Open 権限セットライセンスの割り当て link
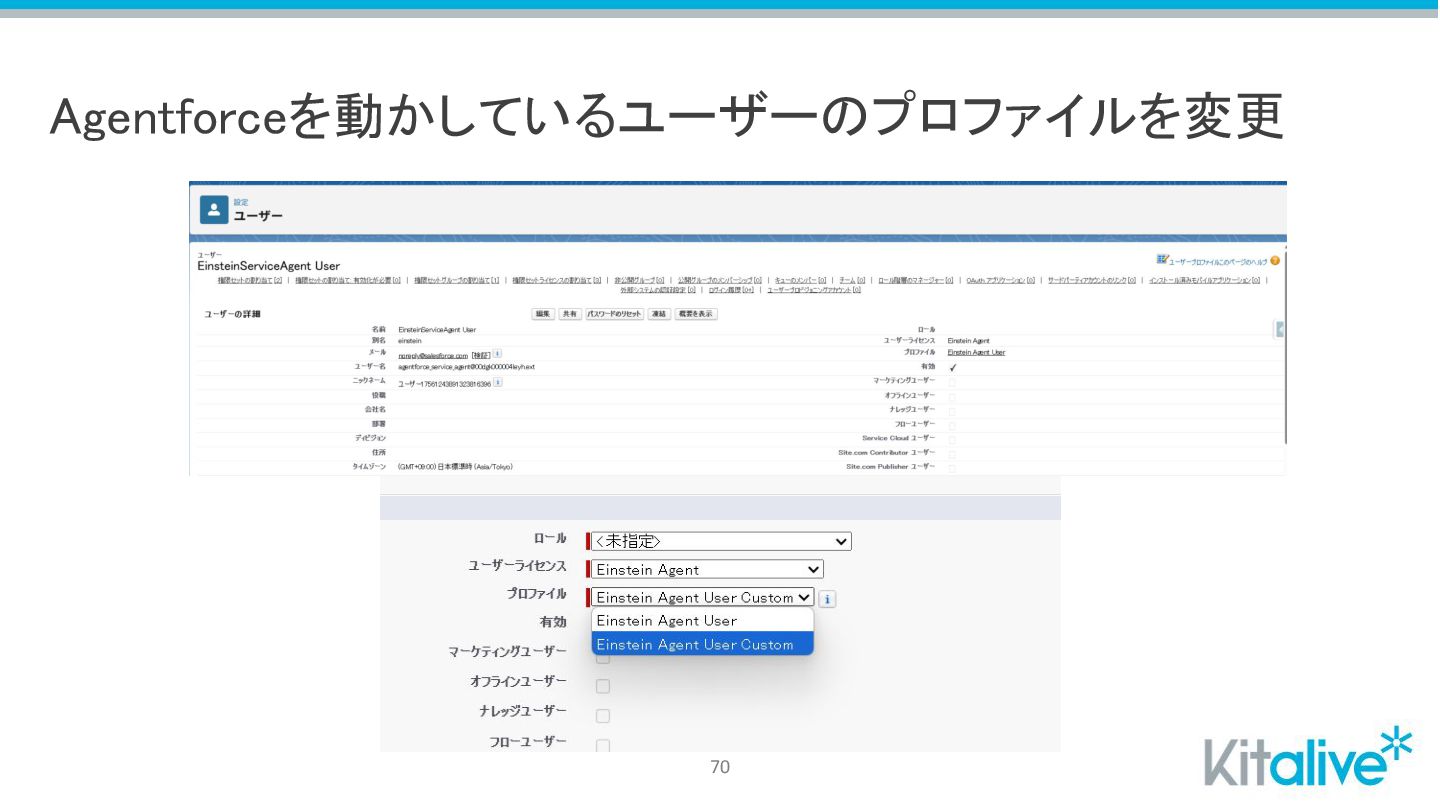 click(557, 280)
